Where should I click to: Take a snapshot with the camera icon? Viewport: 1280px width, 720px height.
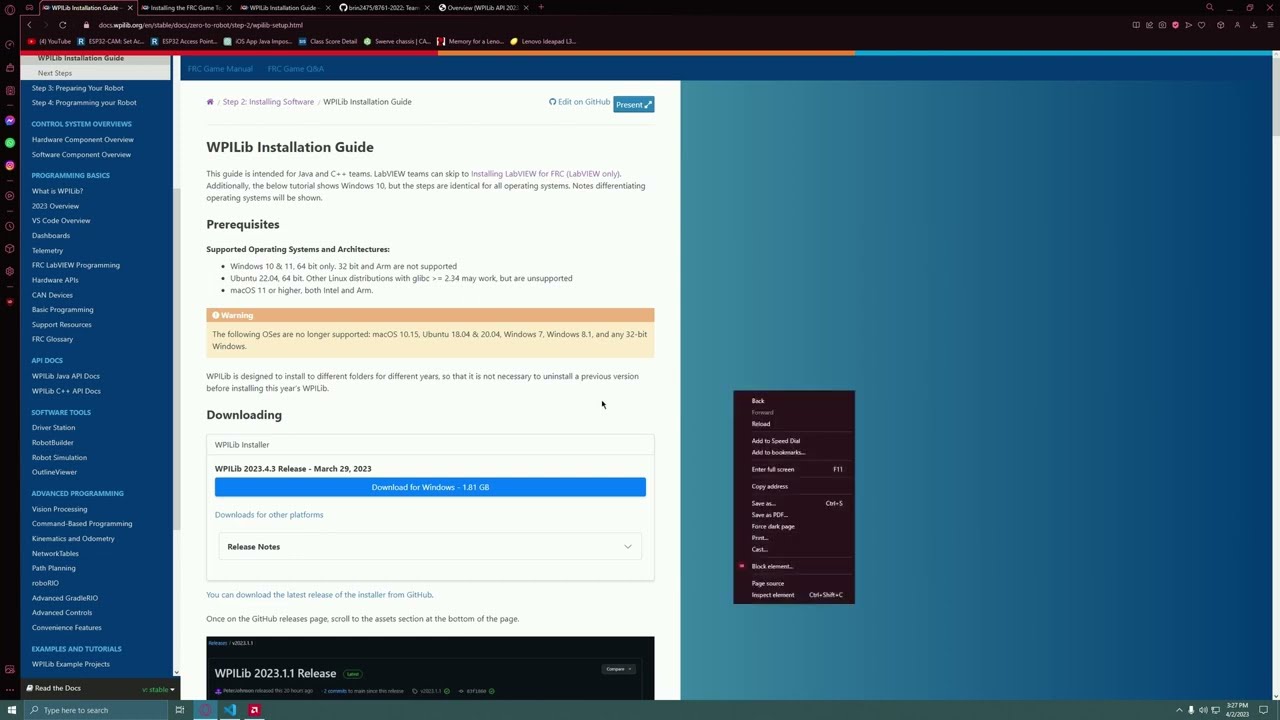point(1162,25)
